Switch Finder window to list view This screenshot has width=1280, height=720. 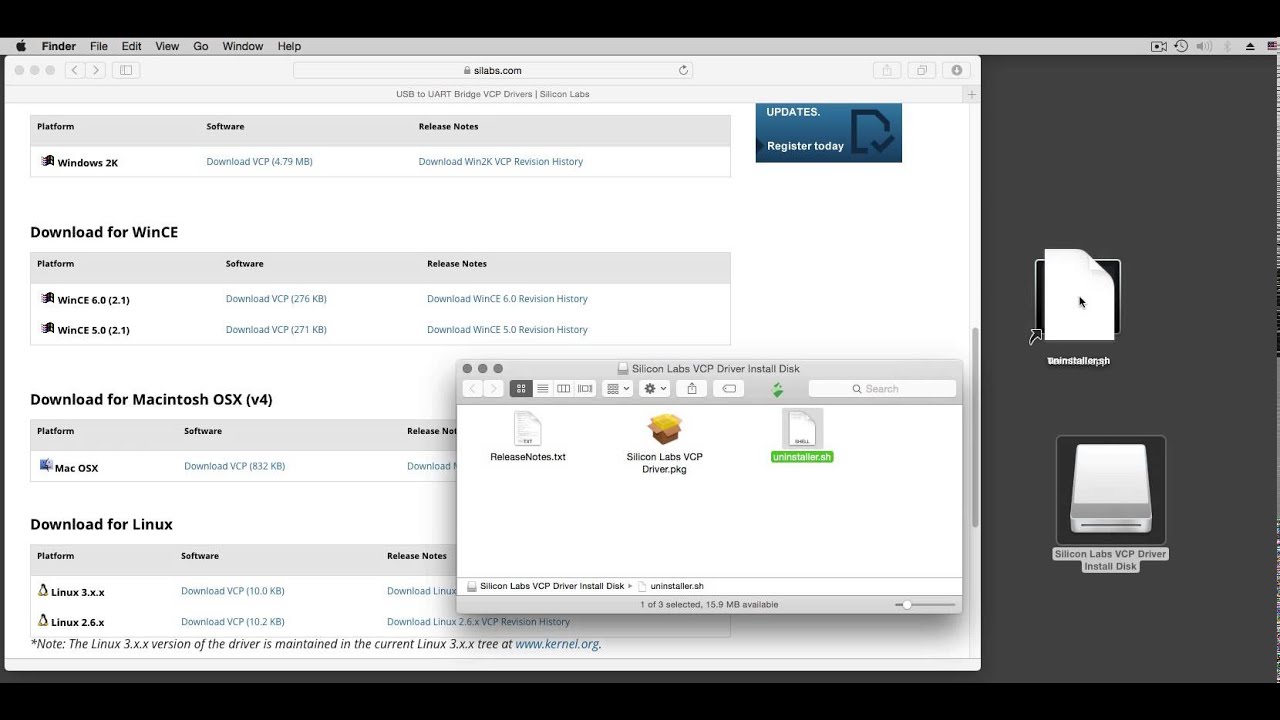coord(542,389)
